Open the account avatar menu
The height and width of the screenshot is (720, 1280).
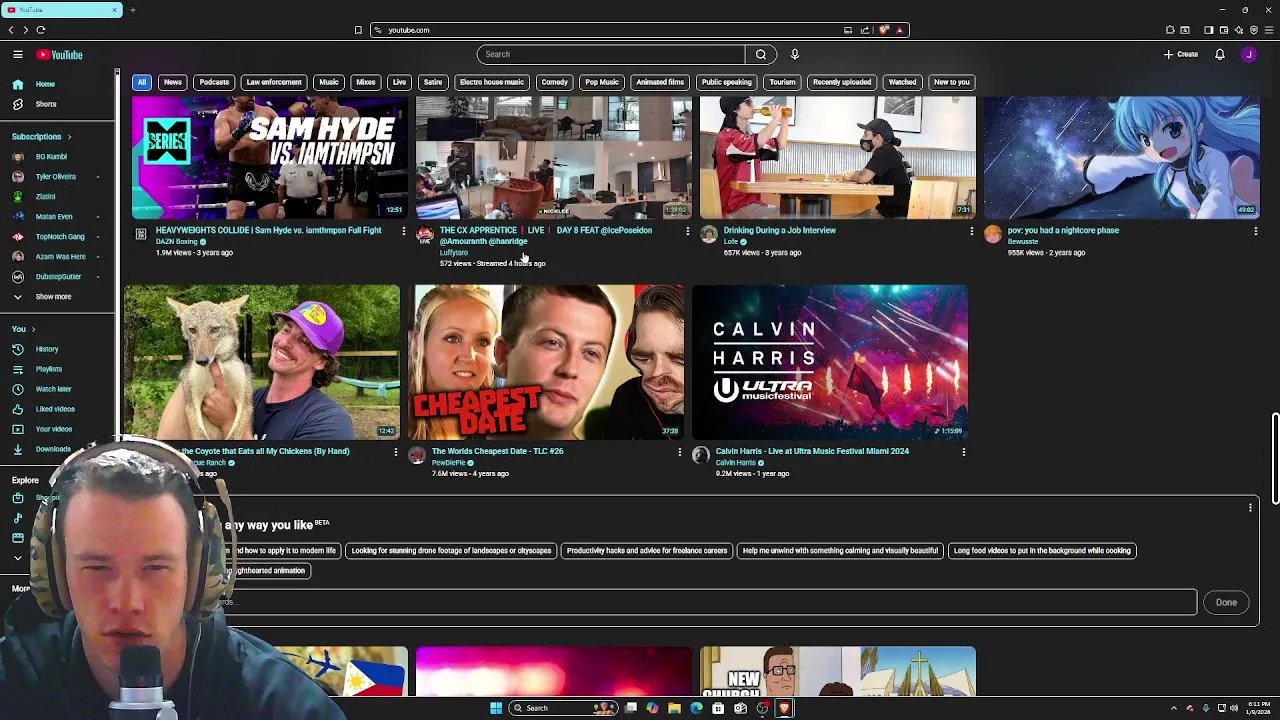point(1249,54)
